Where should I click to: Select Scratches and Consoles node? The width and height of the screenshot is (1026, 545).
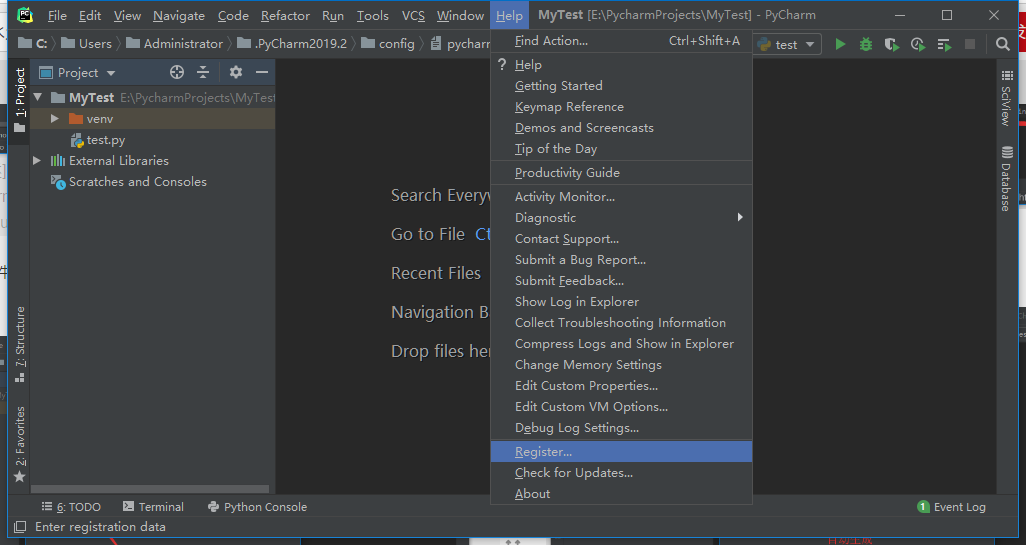(129, 181)
